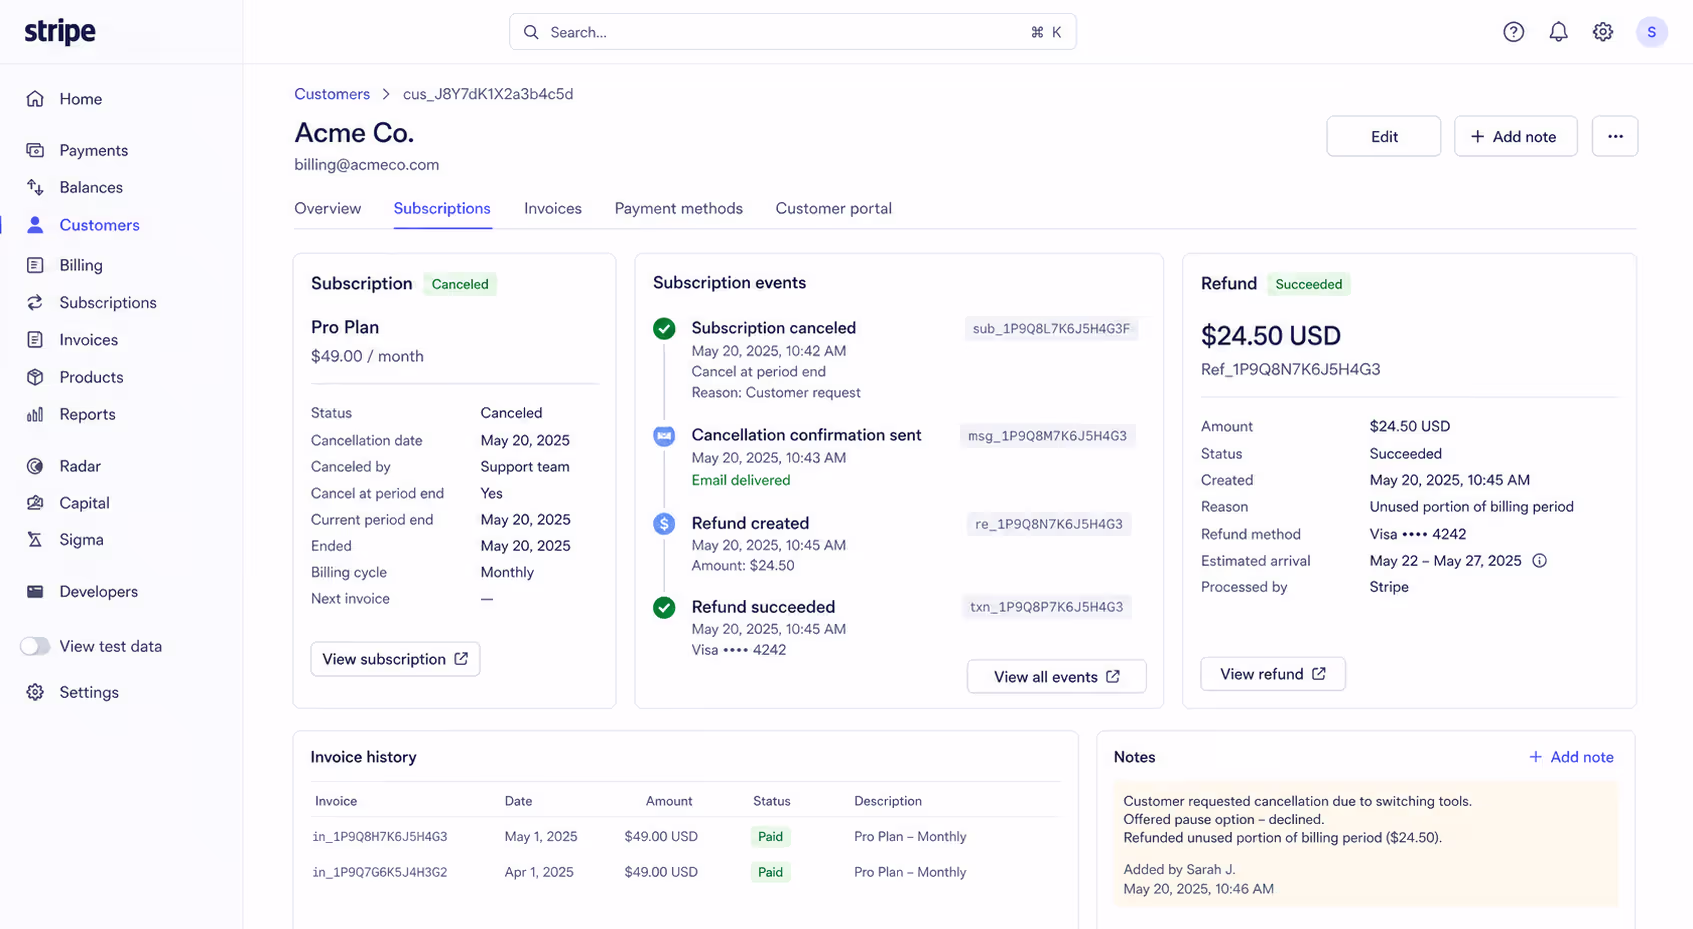The image size is (1693, 929).
Task: Switch to the Invoices tab
Action: [553, 208]
